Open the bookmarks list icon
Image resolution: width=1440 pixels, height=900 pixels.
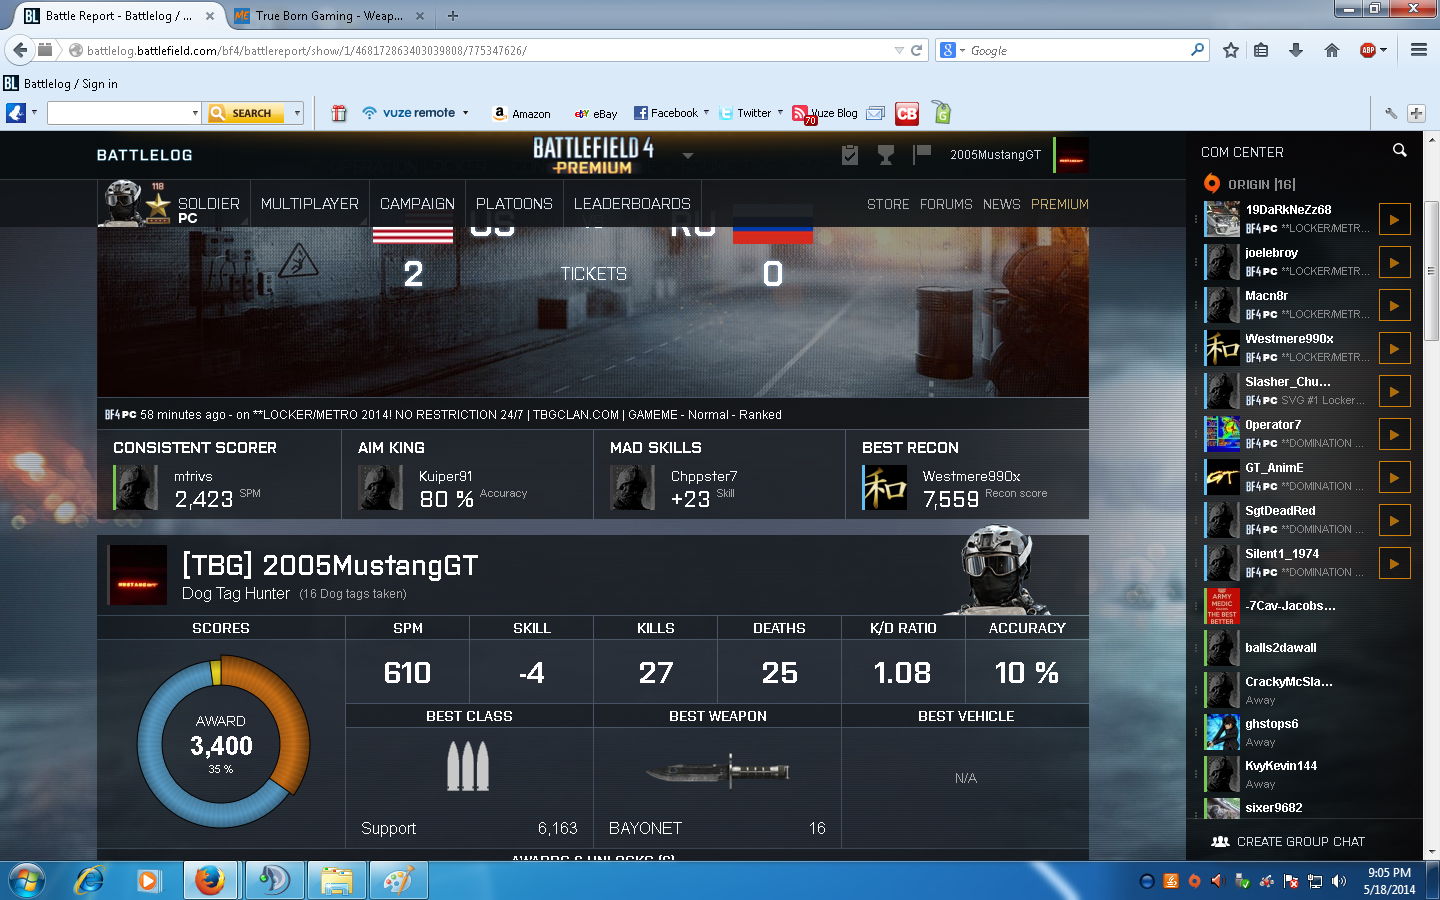1261,50
